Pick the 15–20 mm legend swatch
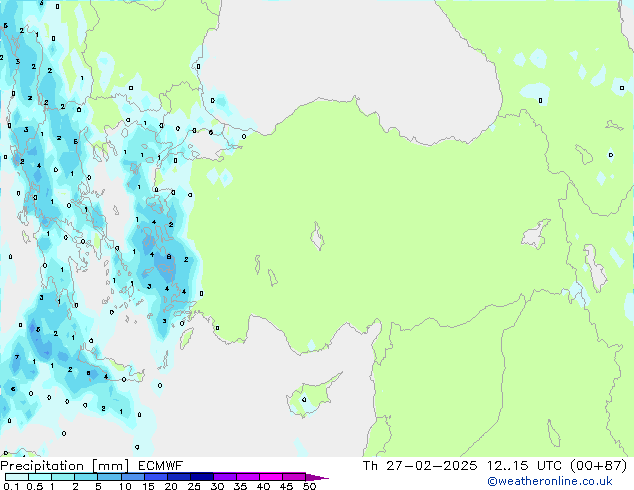Image resolution: width=634 pixels, height=490 pixels. (x=155, y=477)
